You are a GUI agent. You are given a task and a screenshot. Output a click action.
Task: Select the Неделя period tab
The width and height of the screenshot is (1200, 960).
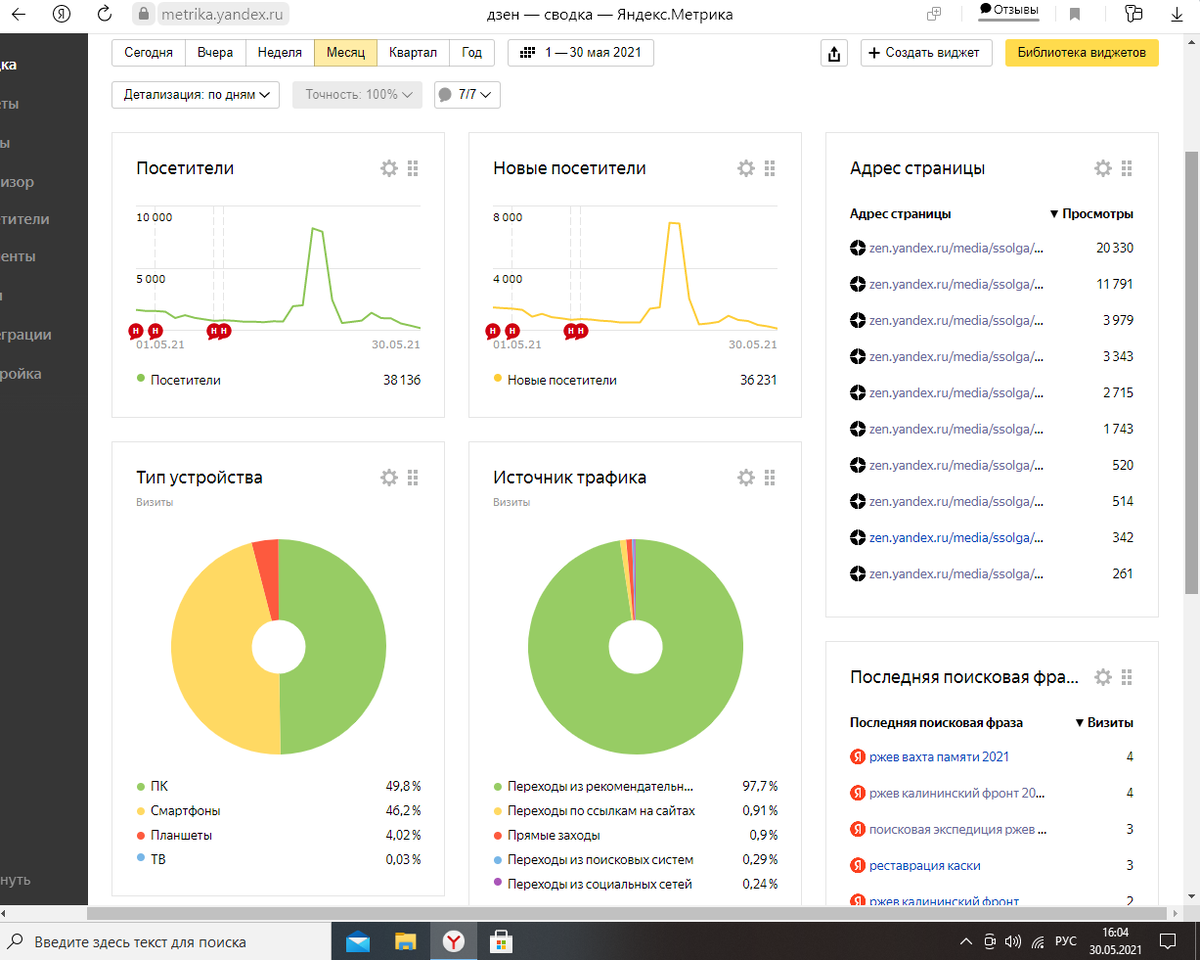tap(279, 53)
